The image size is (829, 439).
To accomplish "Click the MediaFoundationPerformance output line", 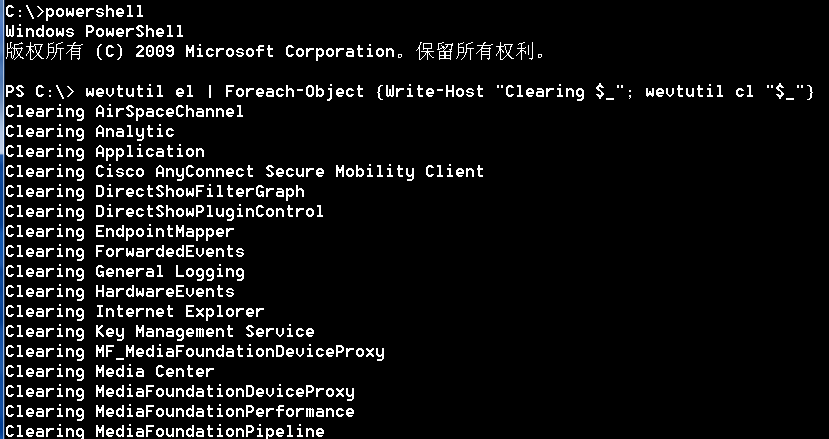I will (179, 411).
